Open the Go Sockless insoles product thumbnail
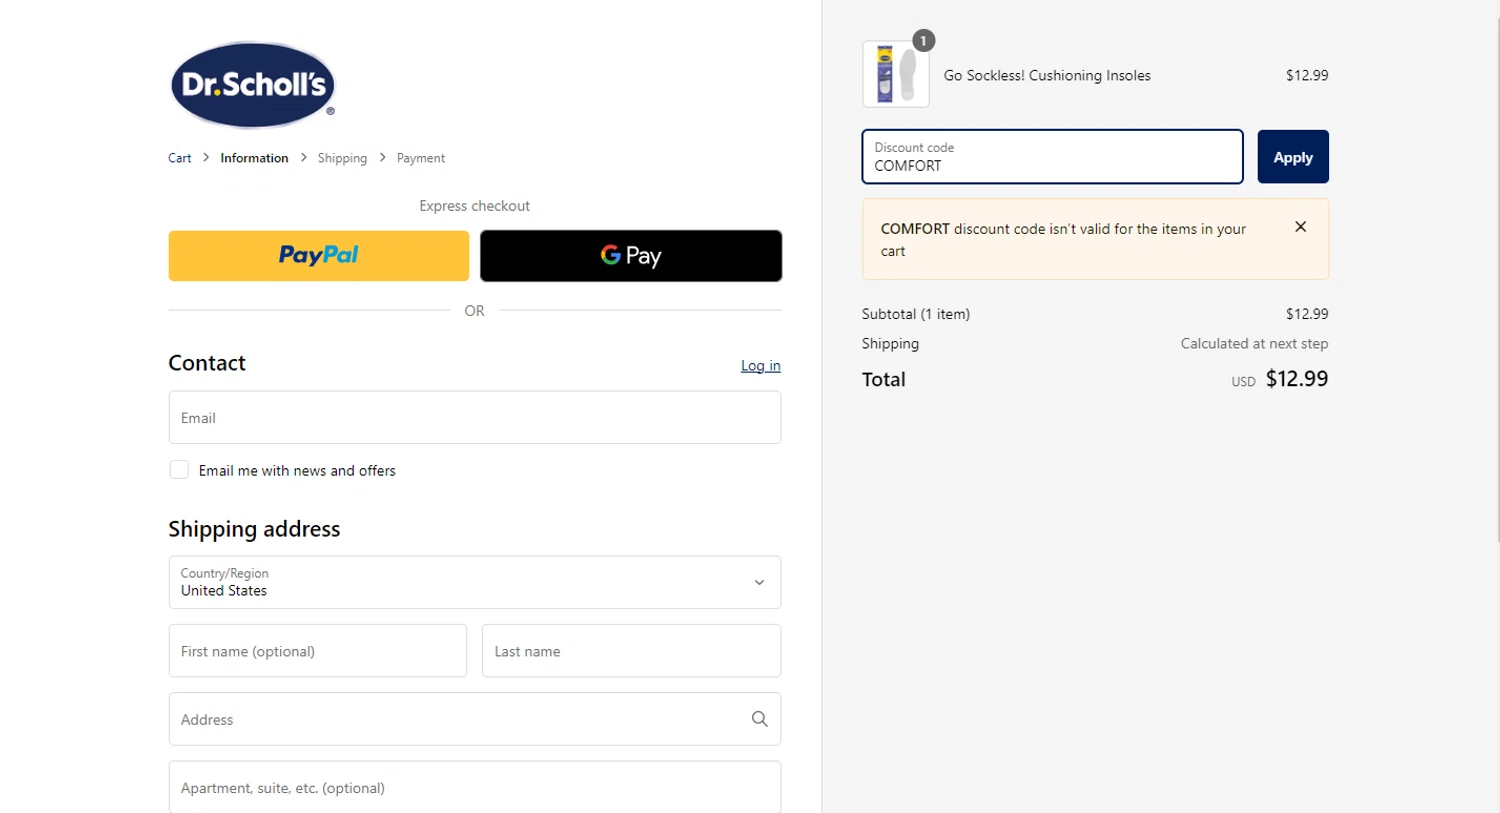 point(896,74)
